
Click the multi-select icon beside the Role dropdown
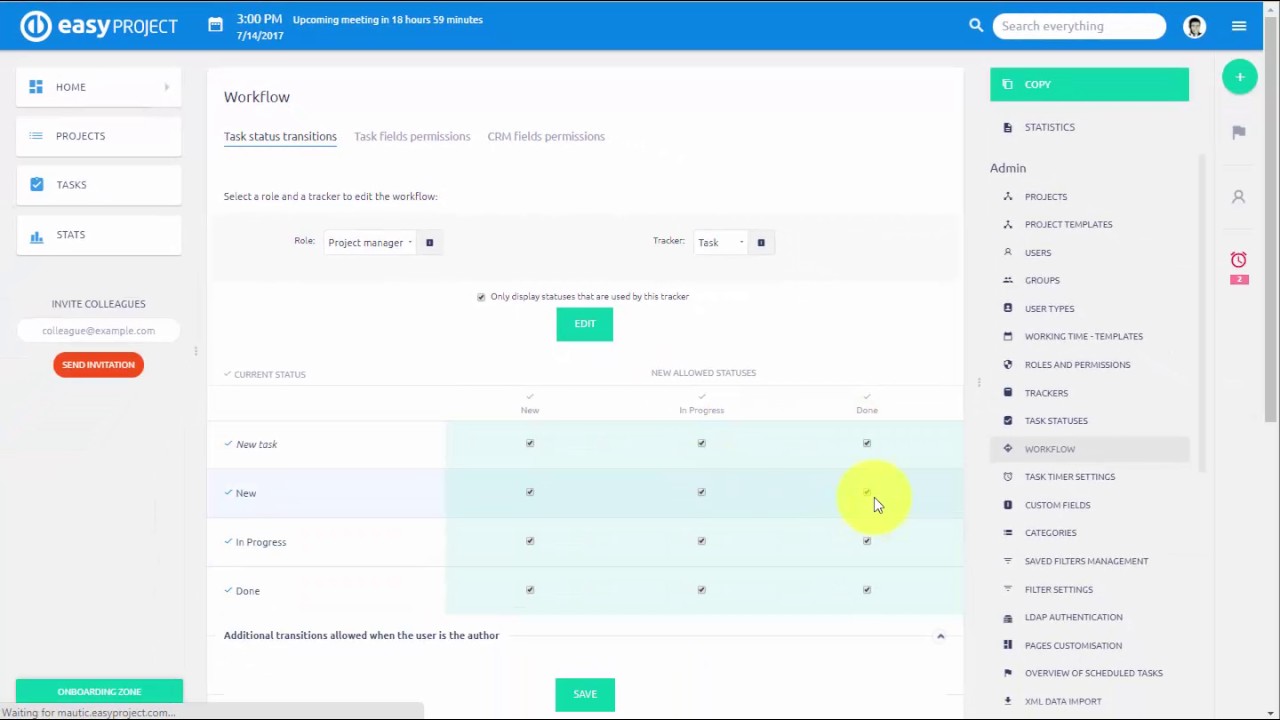point(430,243)
